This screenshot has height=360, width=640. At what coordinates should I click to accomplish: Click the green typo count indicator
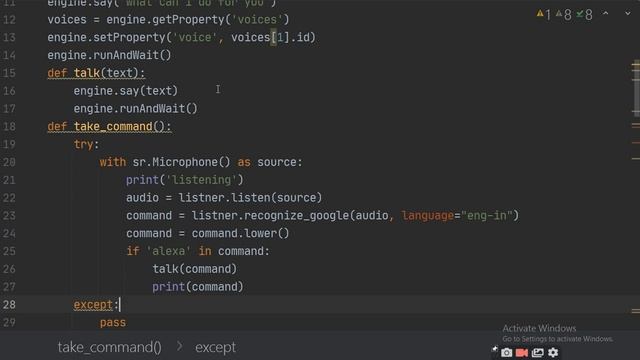[x=584, y=15]
